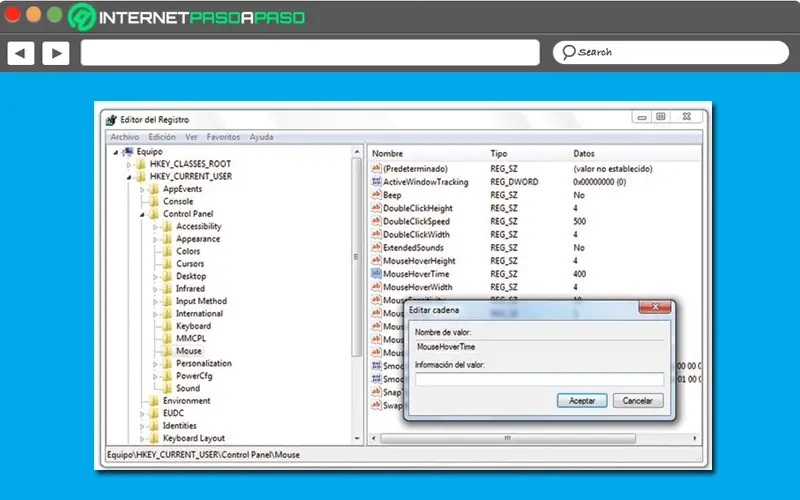Select the DoubleClickSpeed registry entry

(418, 221)
